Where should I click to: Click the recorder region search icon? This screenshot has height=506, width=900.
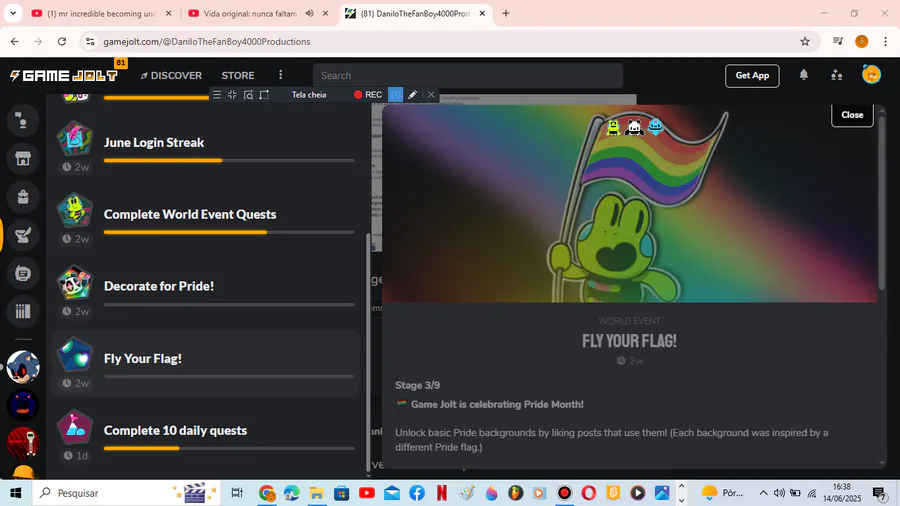(248, 95)
